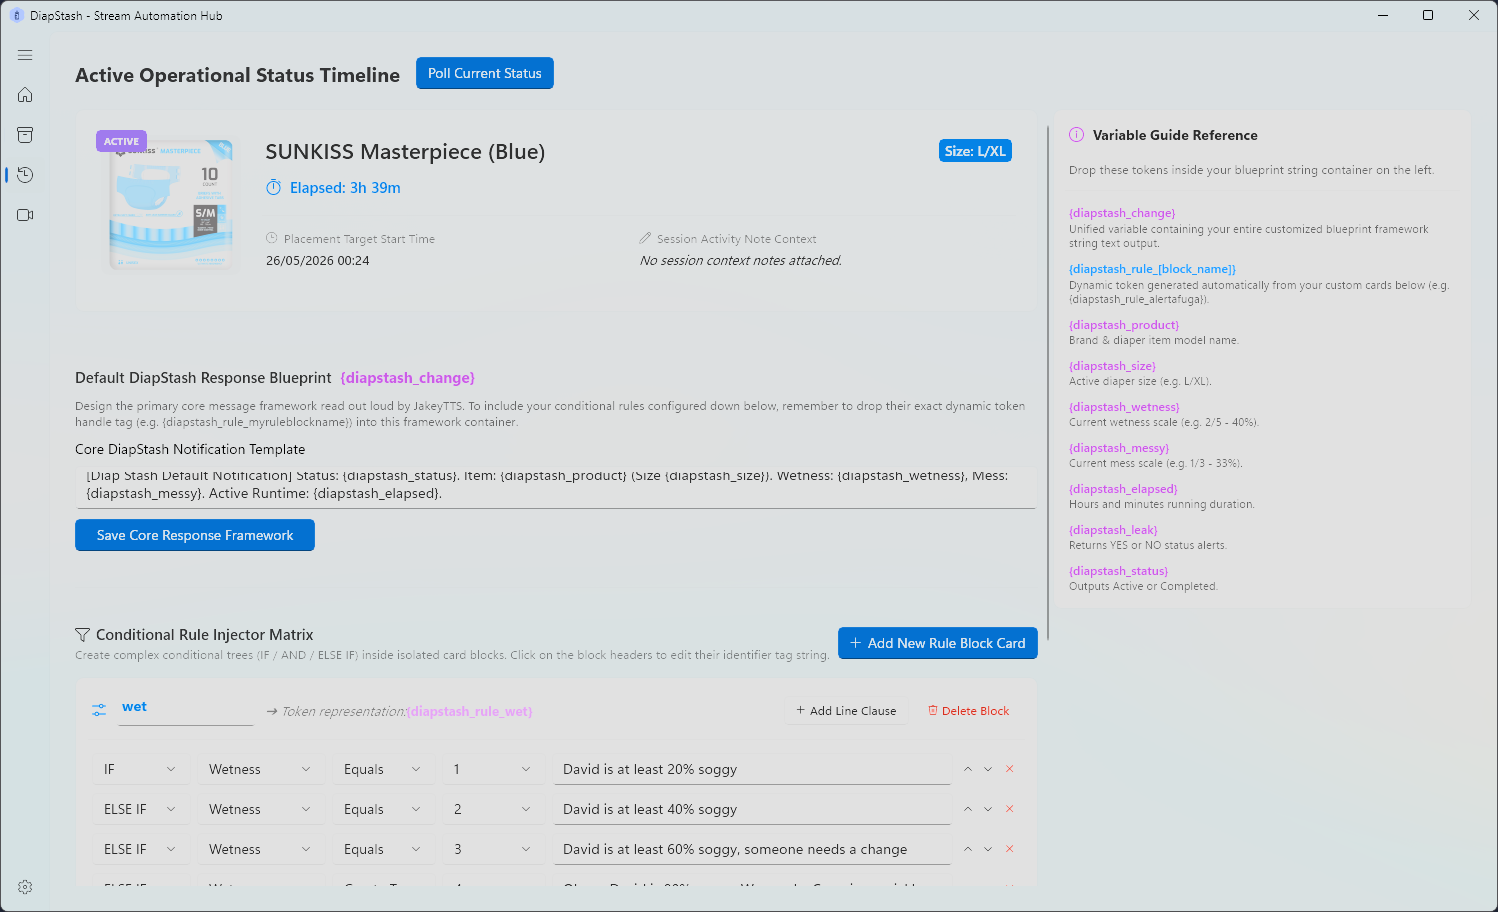
Task: Move the 20% soggy row up
Action: click(968, 769)
